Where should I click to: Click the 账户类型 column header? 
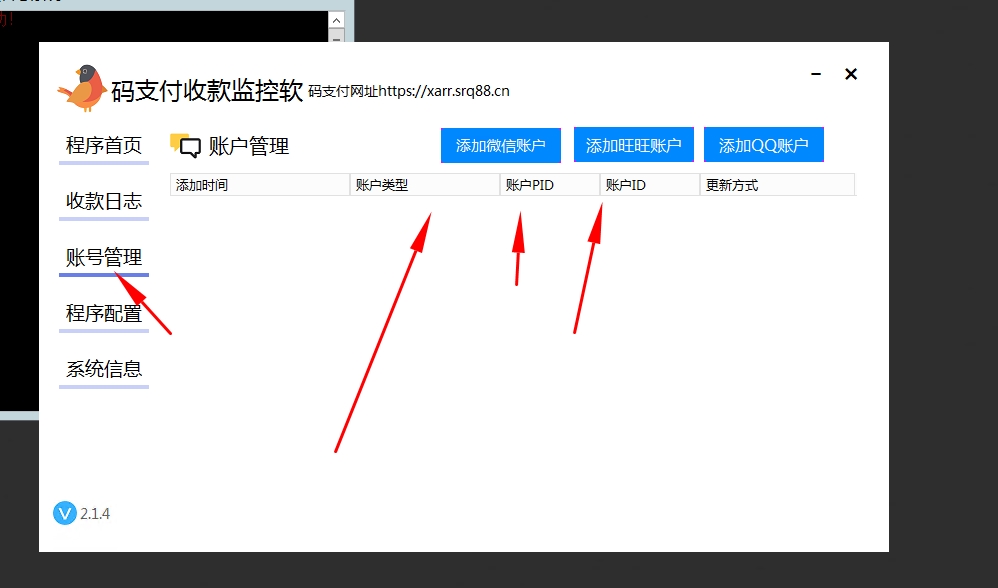[x=424, y=185]
